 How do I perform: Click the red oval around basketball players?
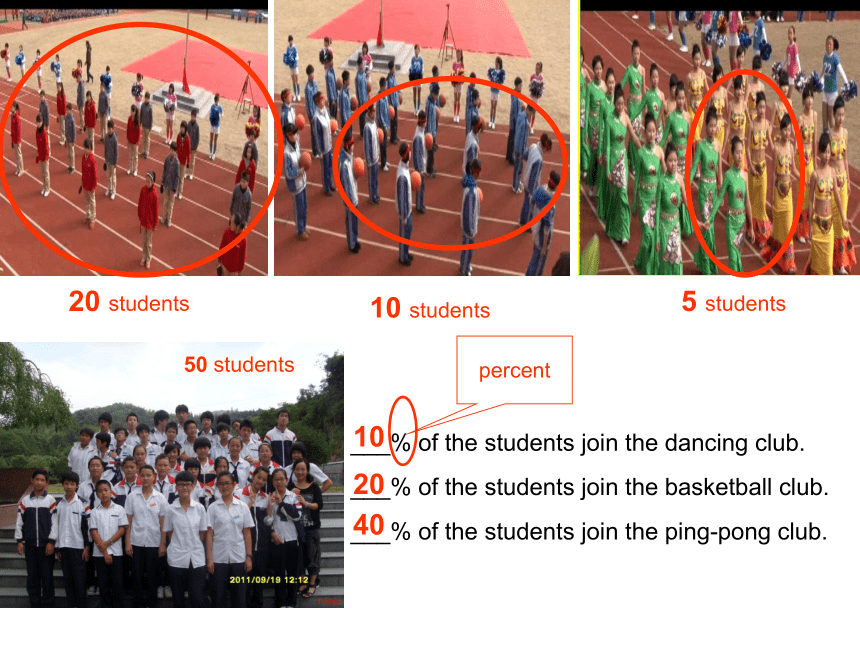tap(450, 163)
